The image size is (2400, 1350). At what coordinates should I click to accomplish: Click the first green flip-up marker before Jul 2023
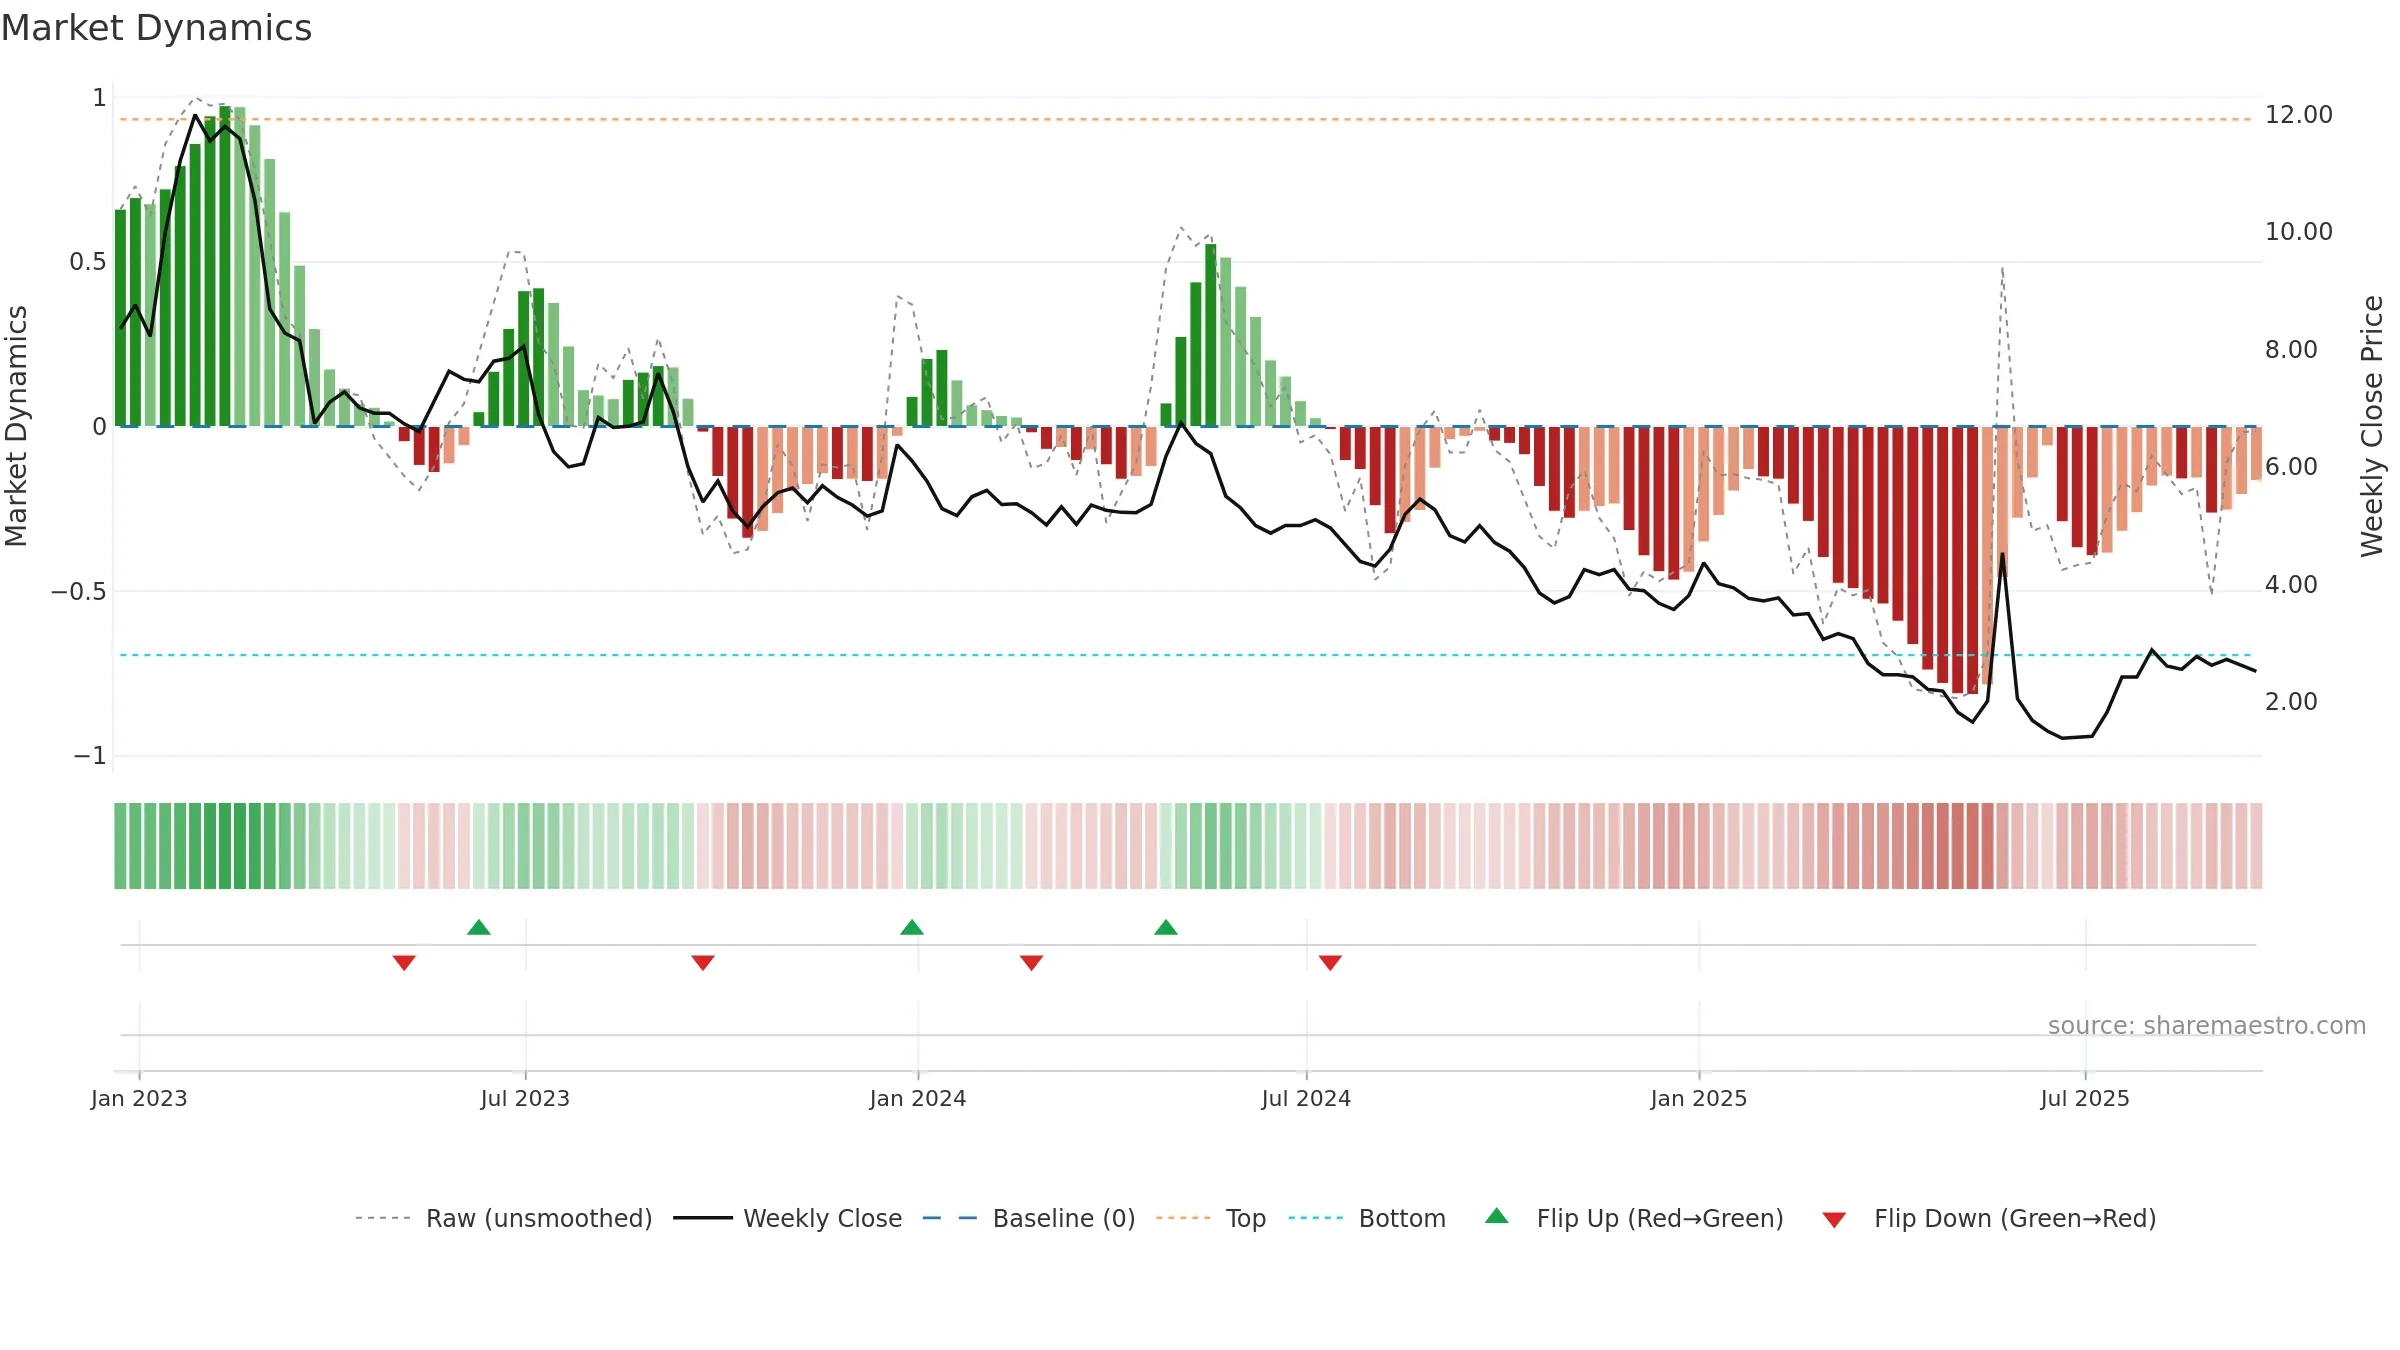coord(479,927)
